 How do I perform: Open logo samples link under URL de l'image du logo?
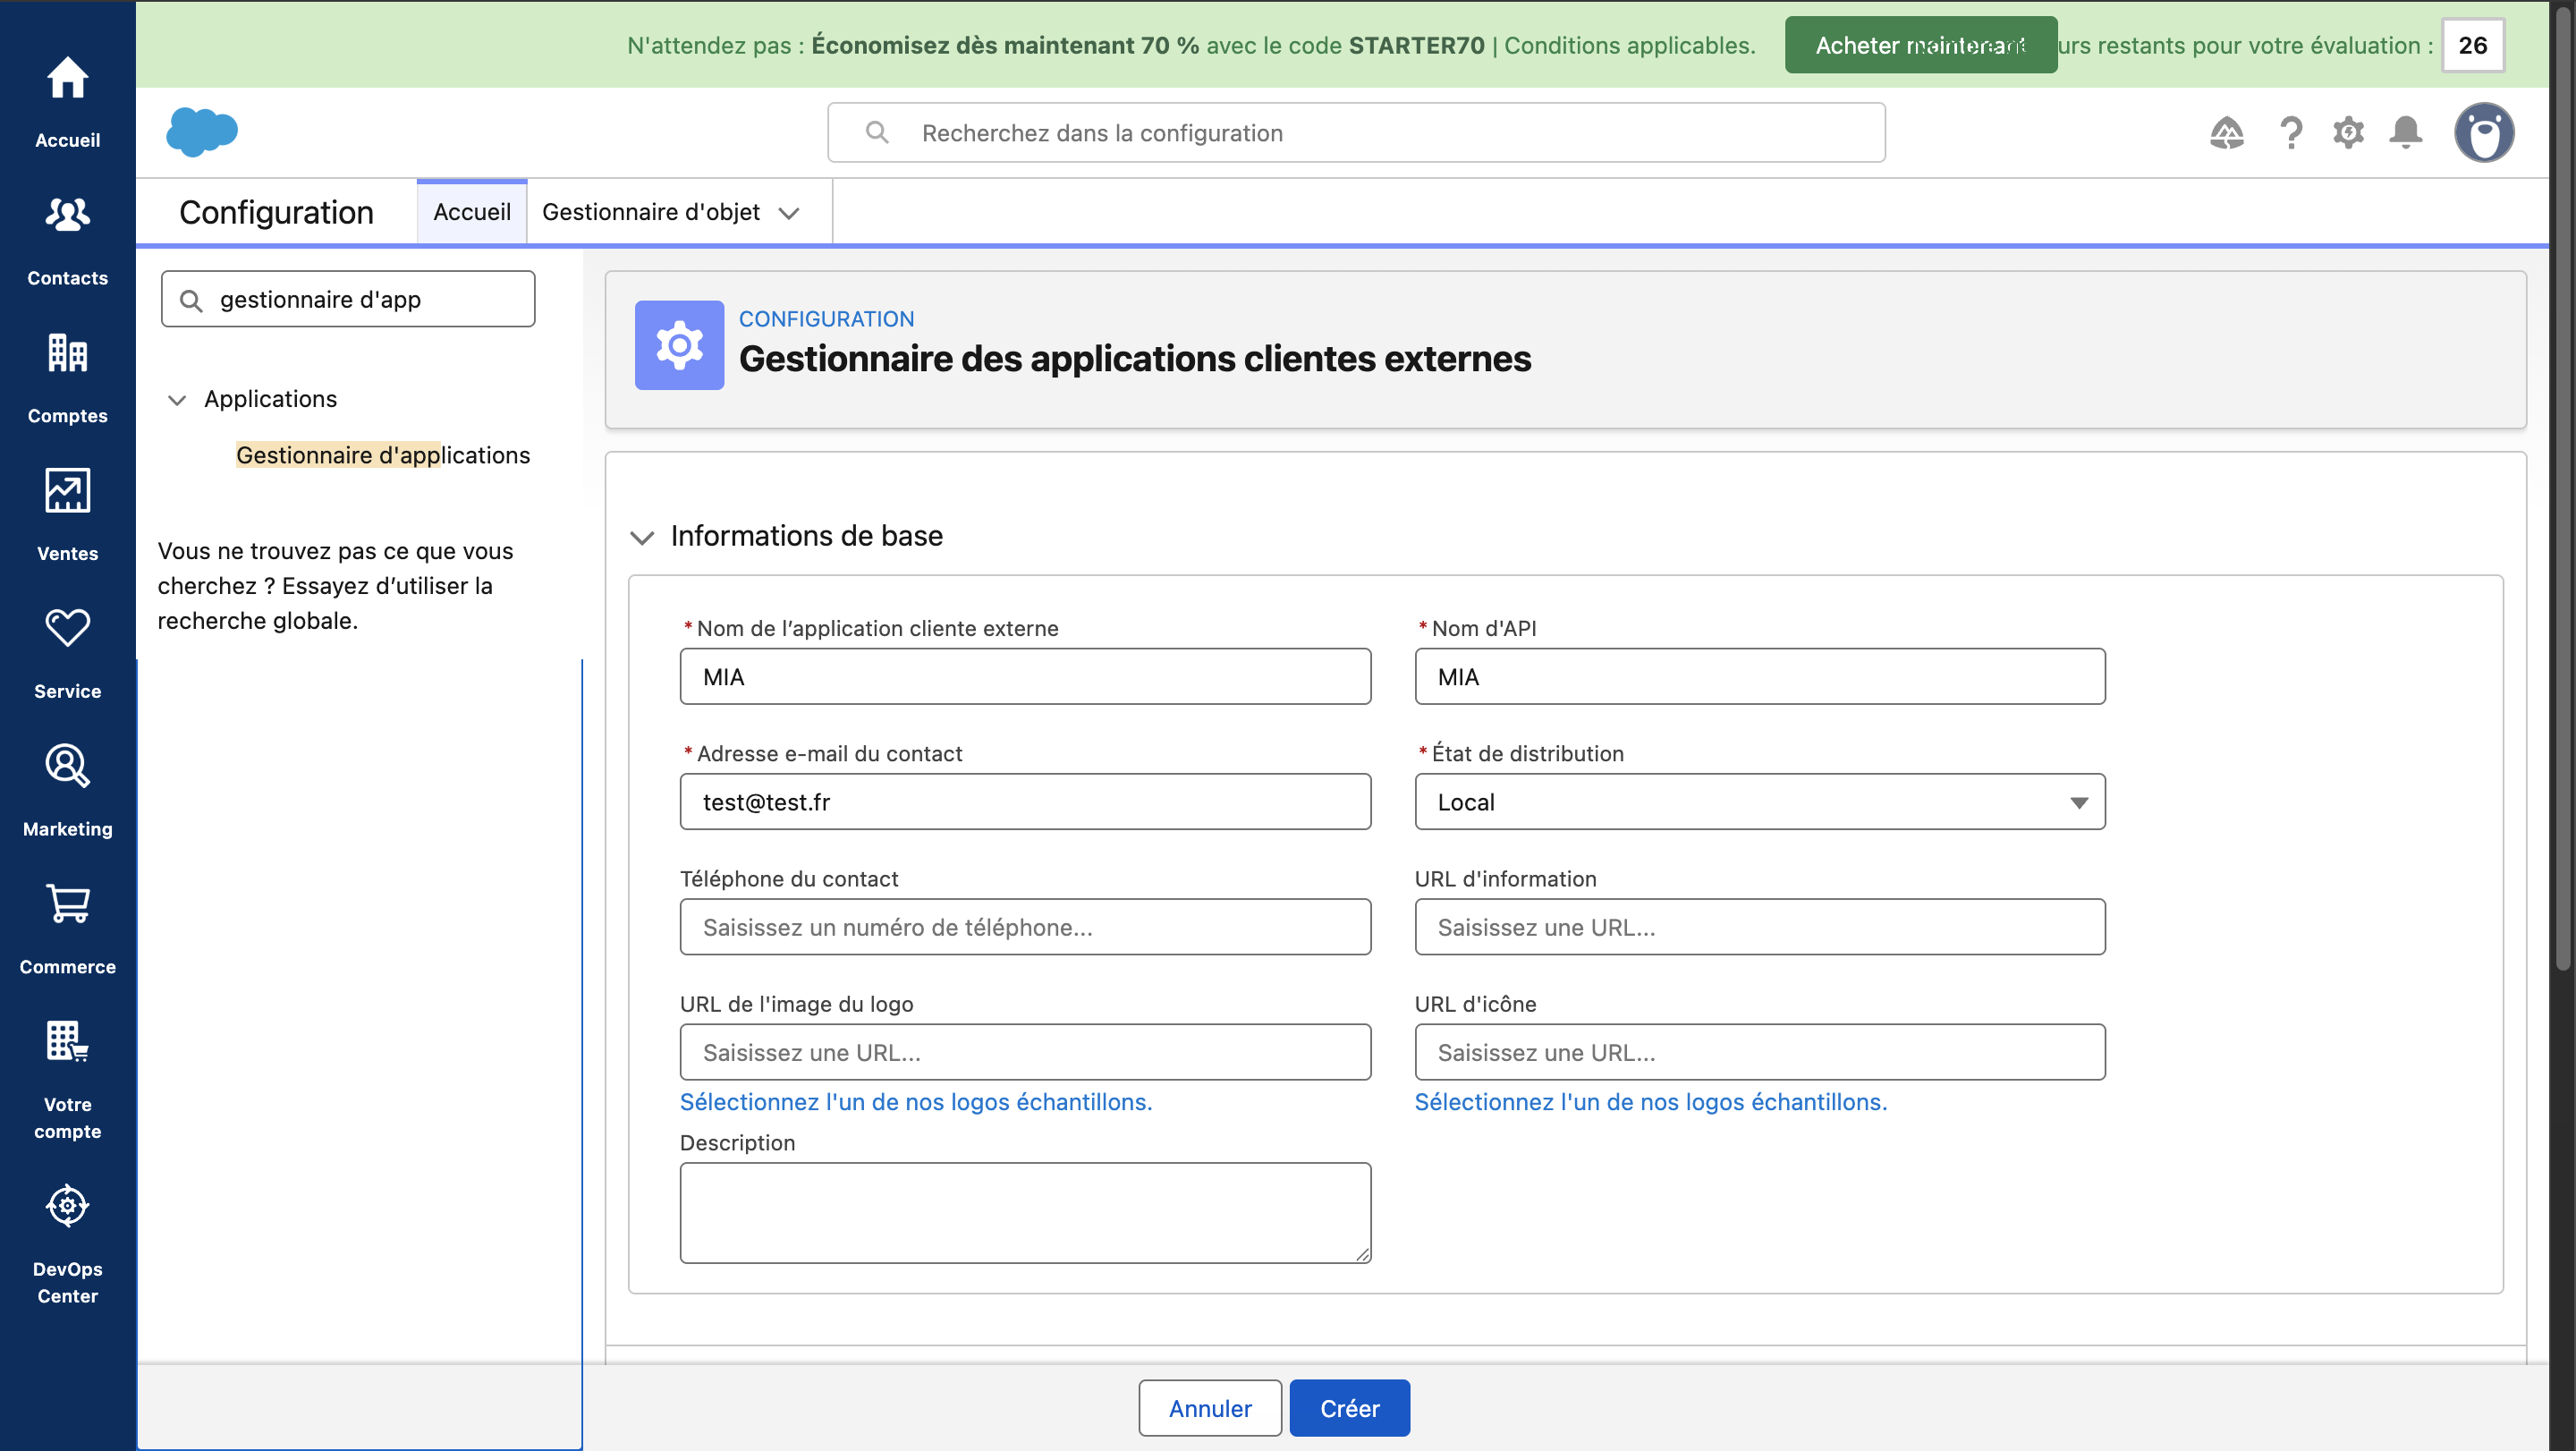coord(916,1101)
